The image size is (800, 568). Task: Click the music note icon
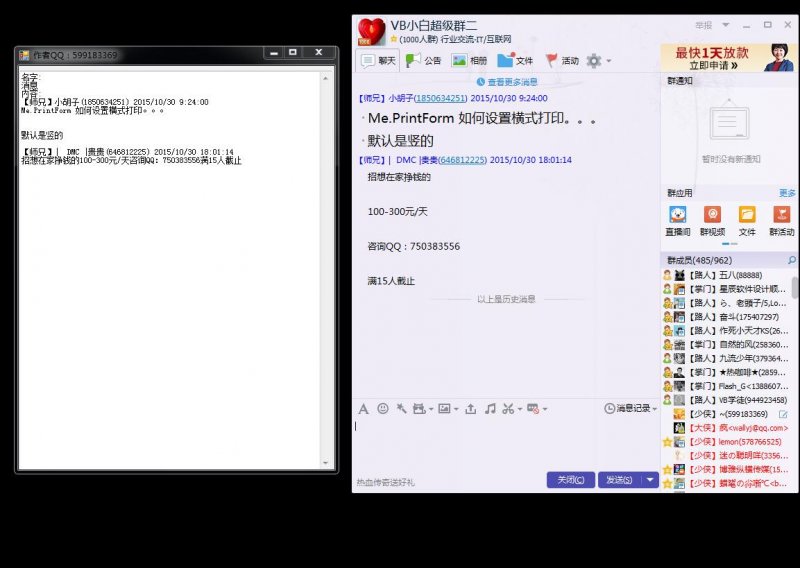490,408
